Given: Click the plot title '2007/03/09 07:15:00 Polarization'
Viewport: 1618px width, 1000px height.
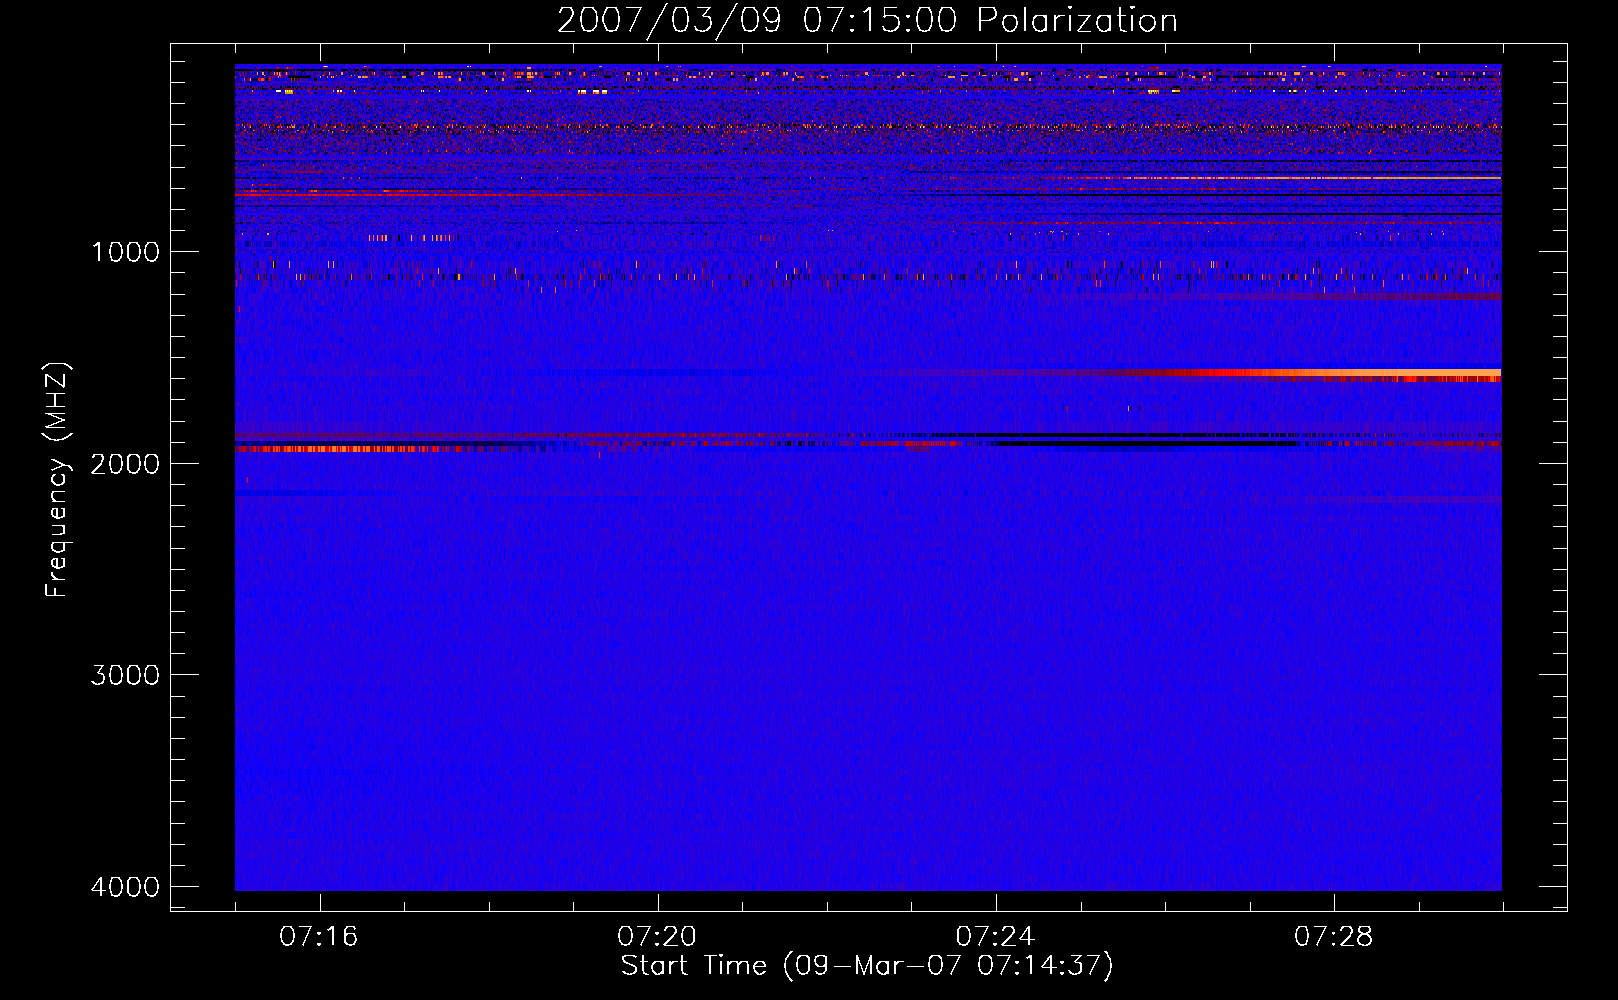Looking at the screenshot, I should point(867,20).
